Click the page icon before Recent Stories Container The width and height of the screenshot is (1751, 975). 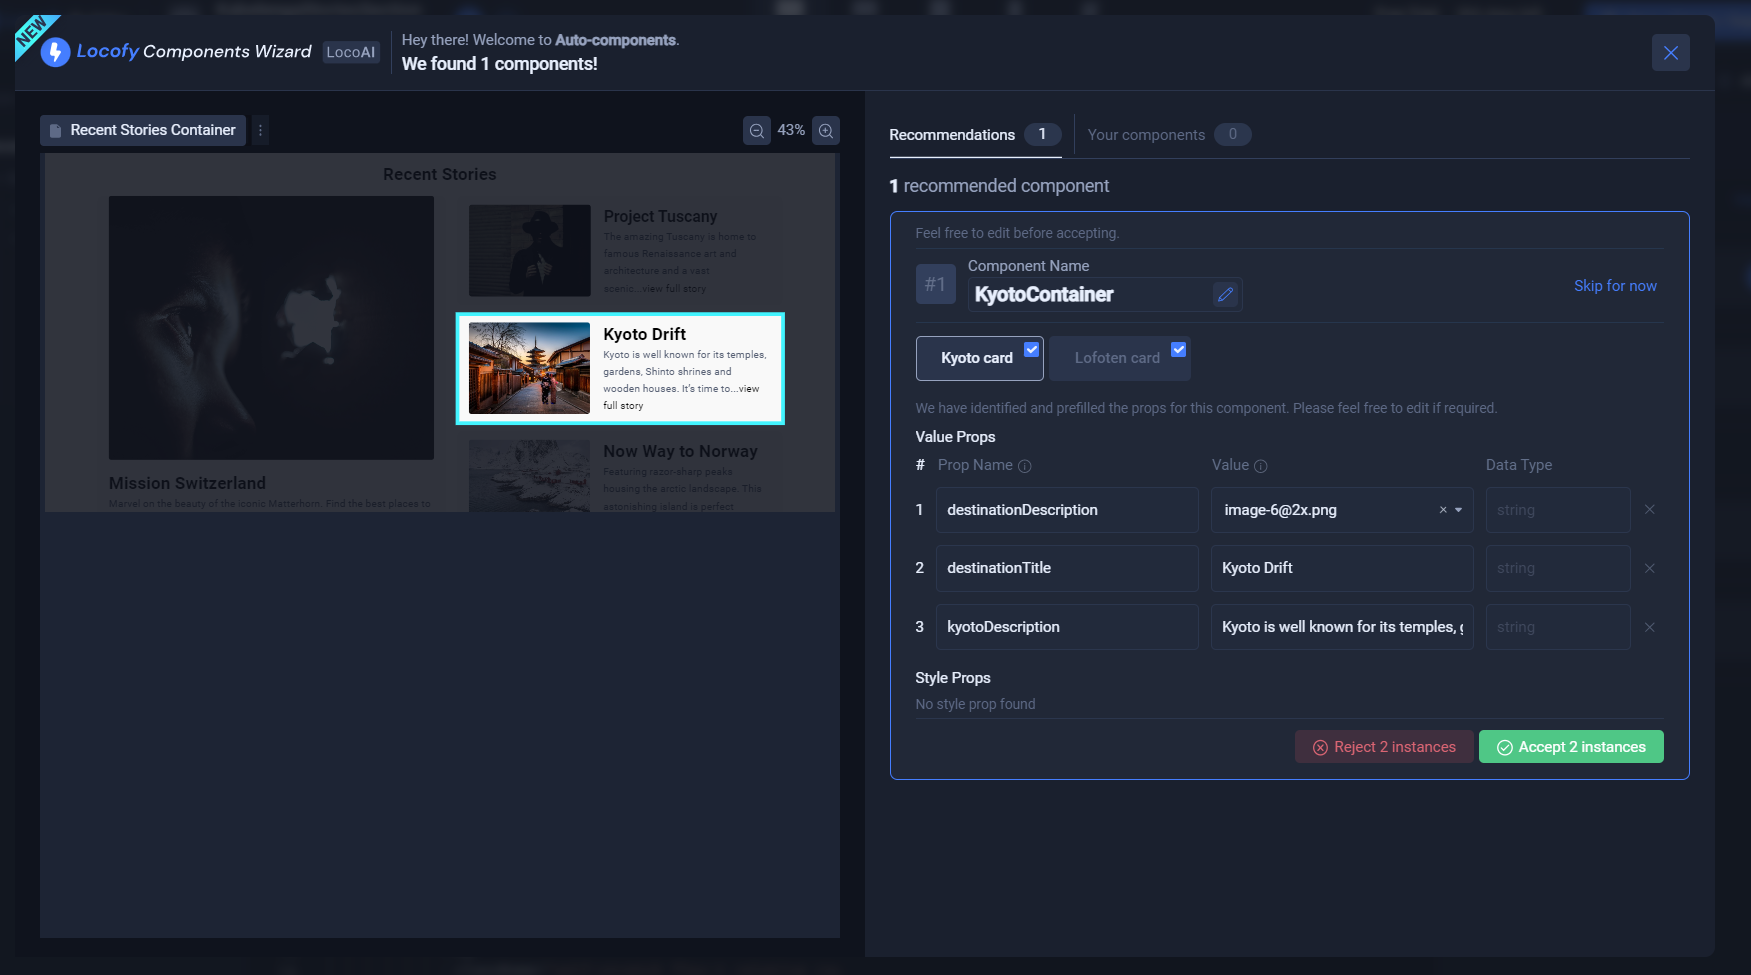point(55,130)
